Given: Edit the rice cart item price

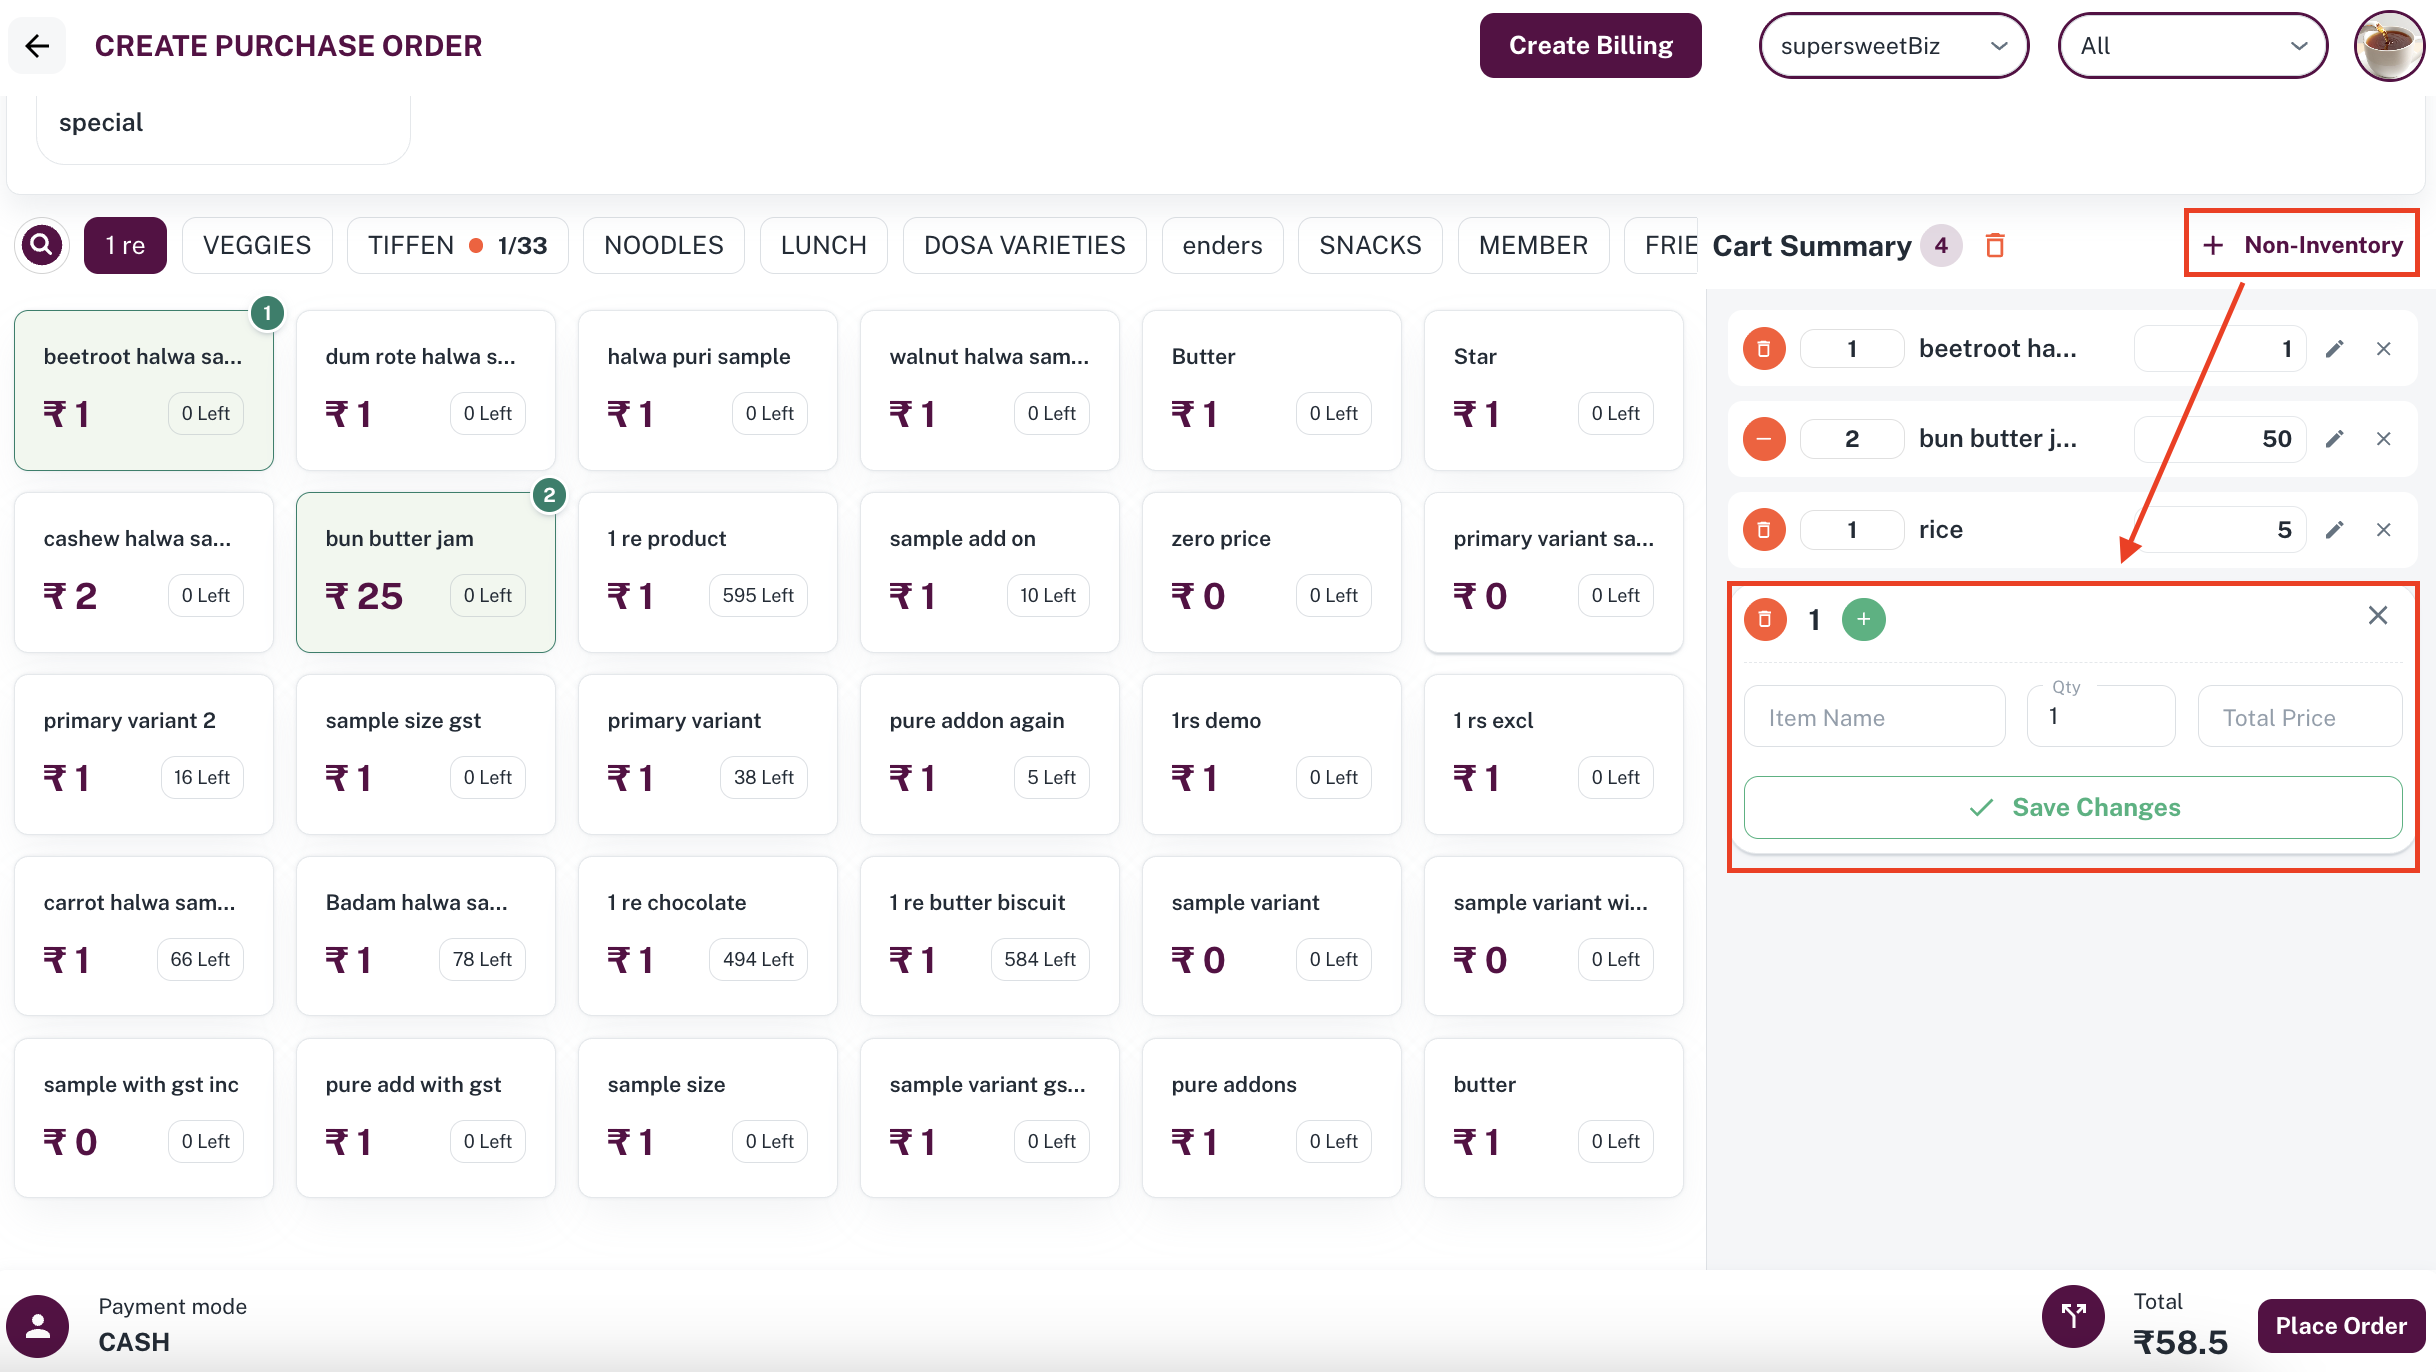Looking at the screenshot, I should 2334,530.
